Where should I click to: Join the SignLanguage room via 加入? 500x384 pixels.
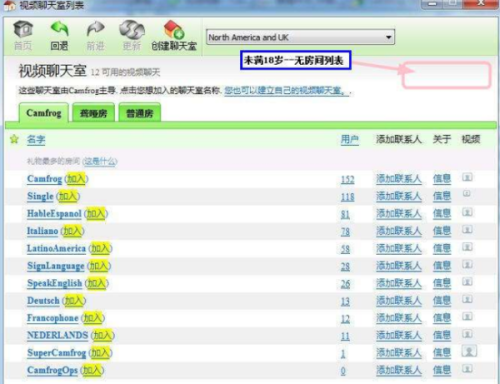(99, 266)
